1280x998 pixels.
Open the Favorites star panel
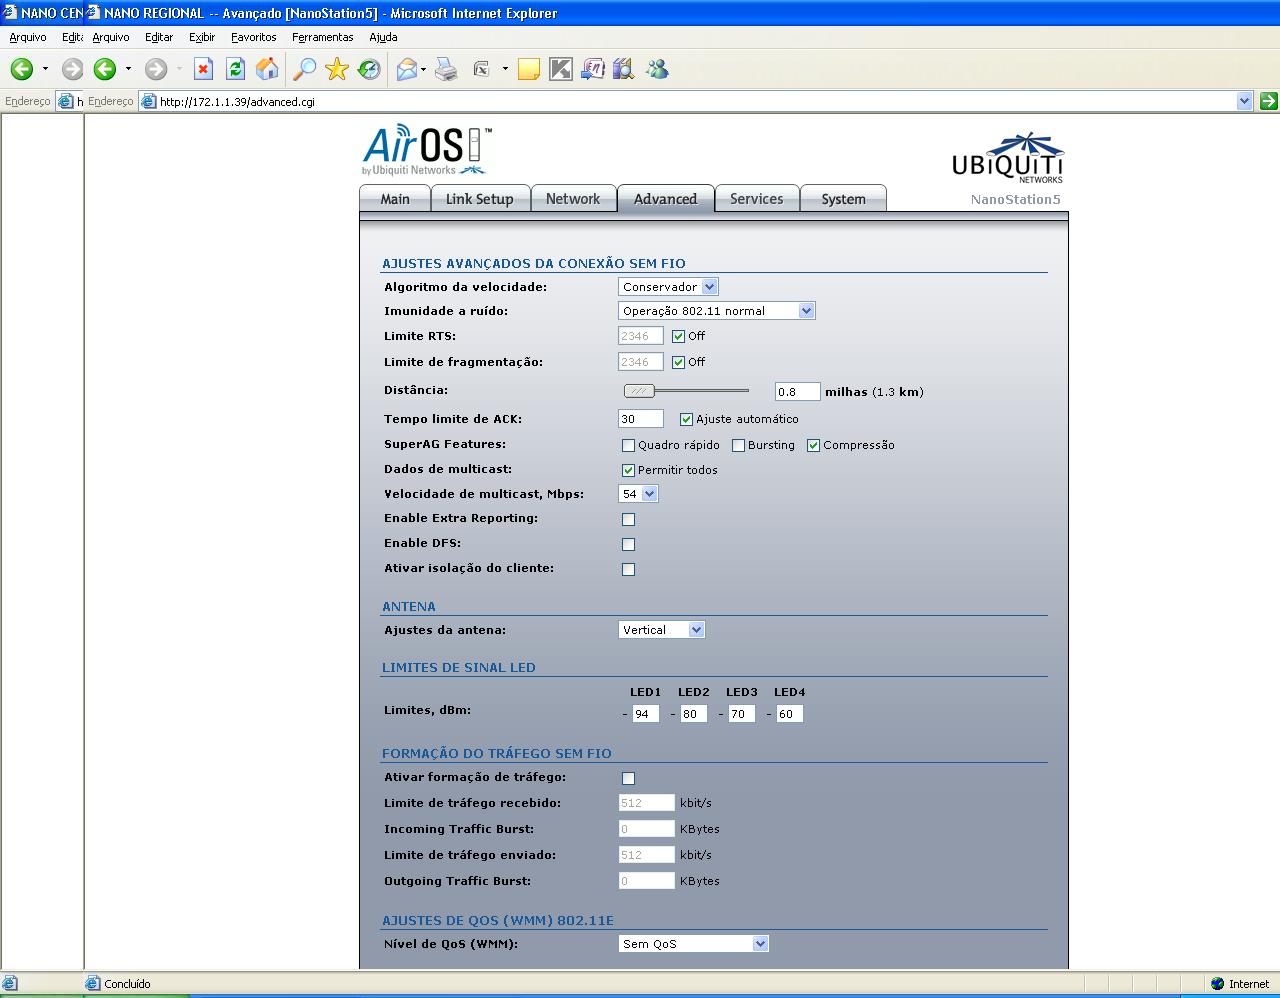(x=337, y=69)
